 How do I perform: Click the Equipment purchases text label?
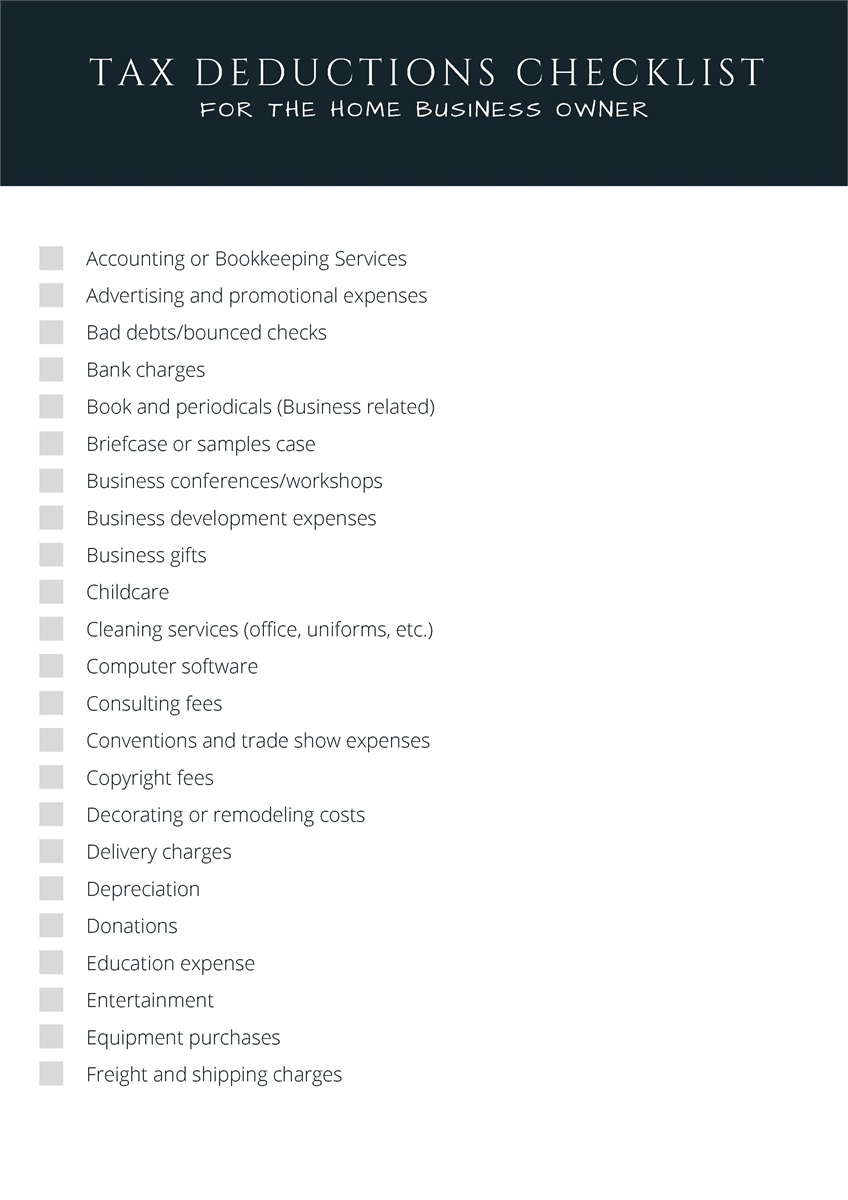tap(183, 1038)
